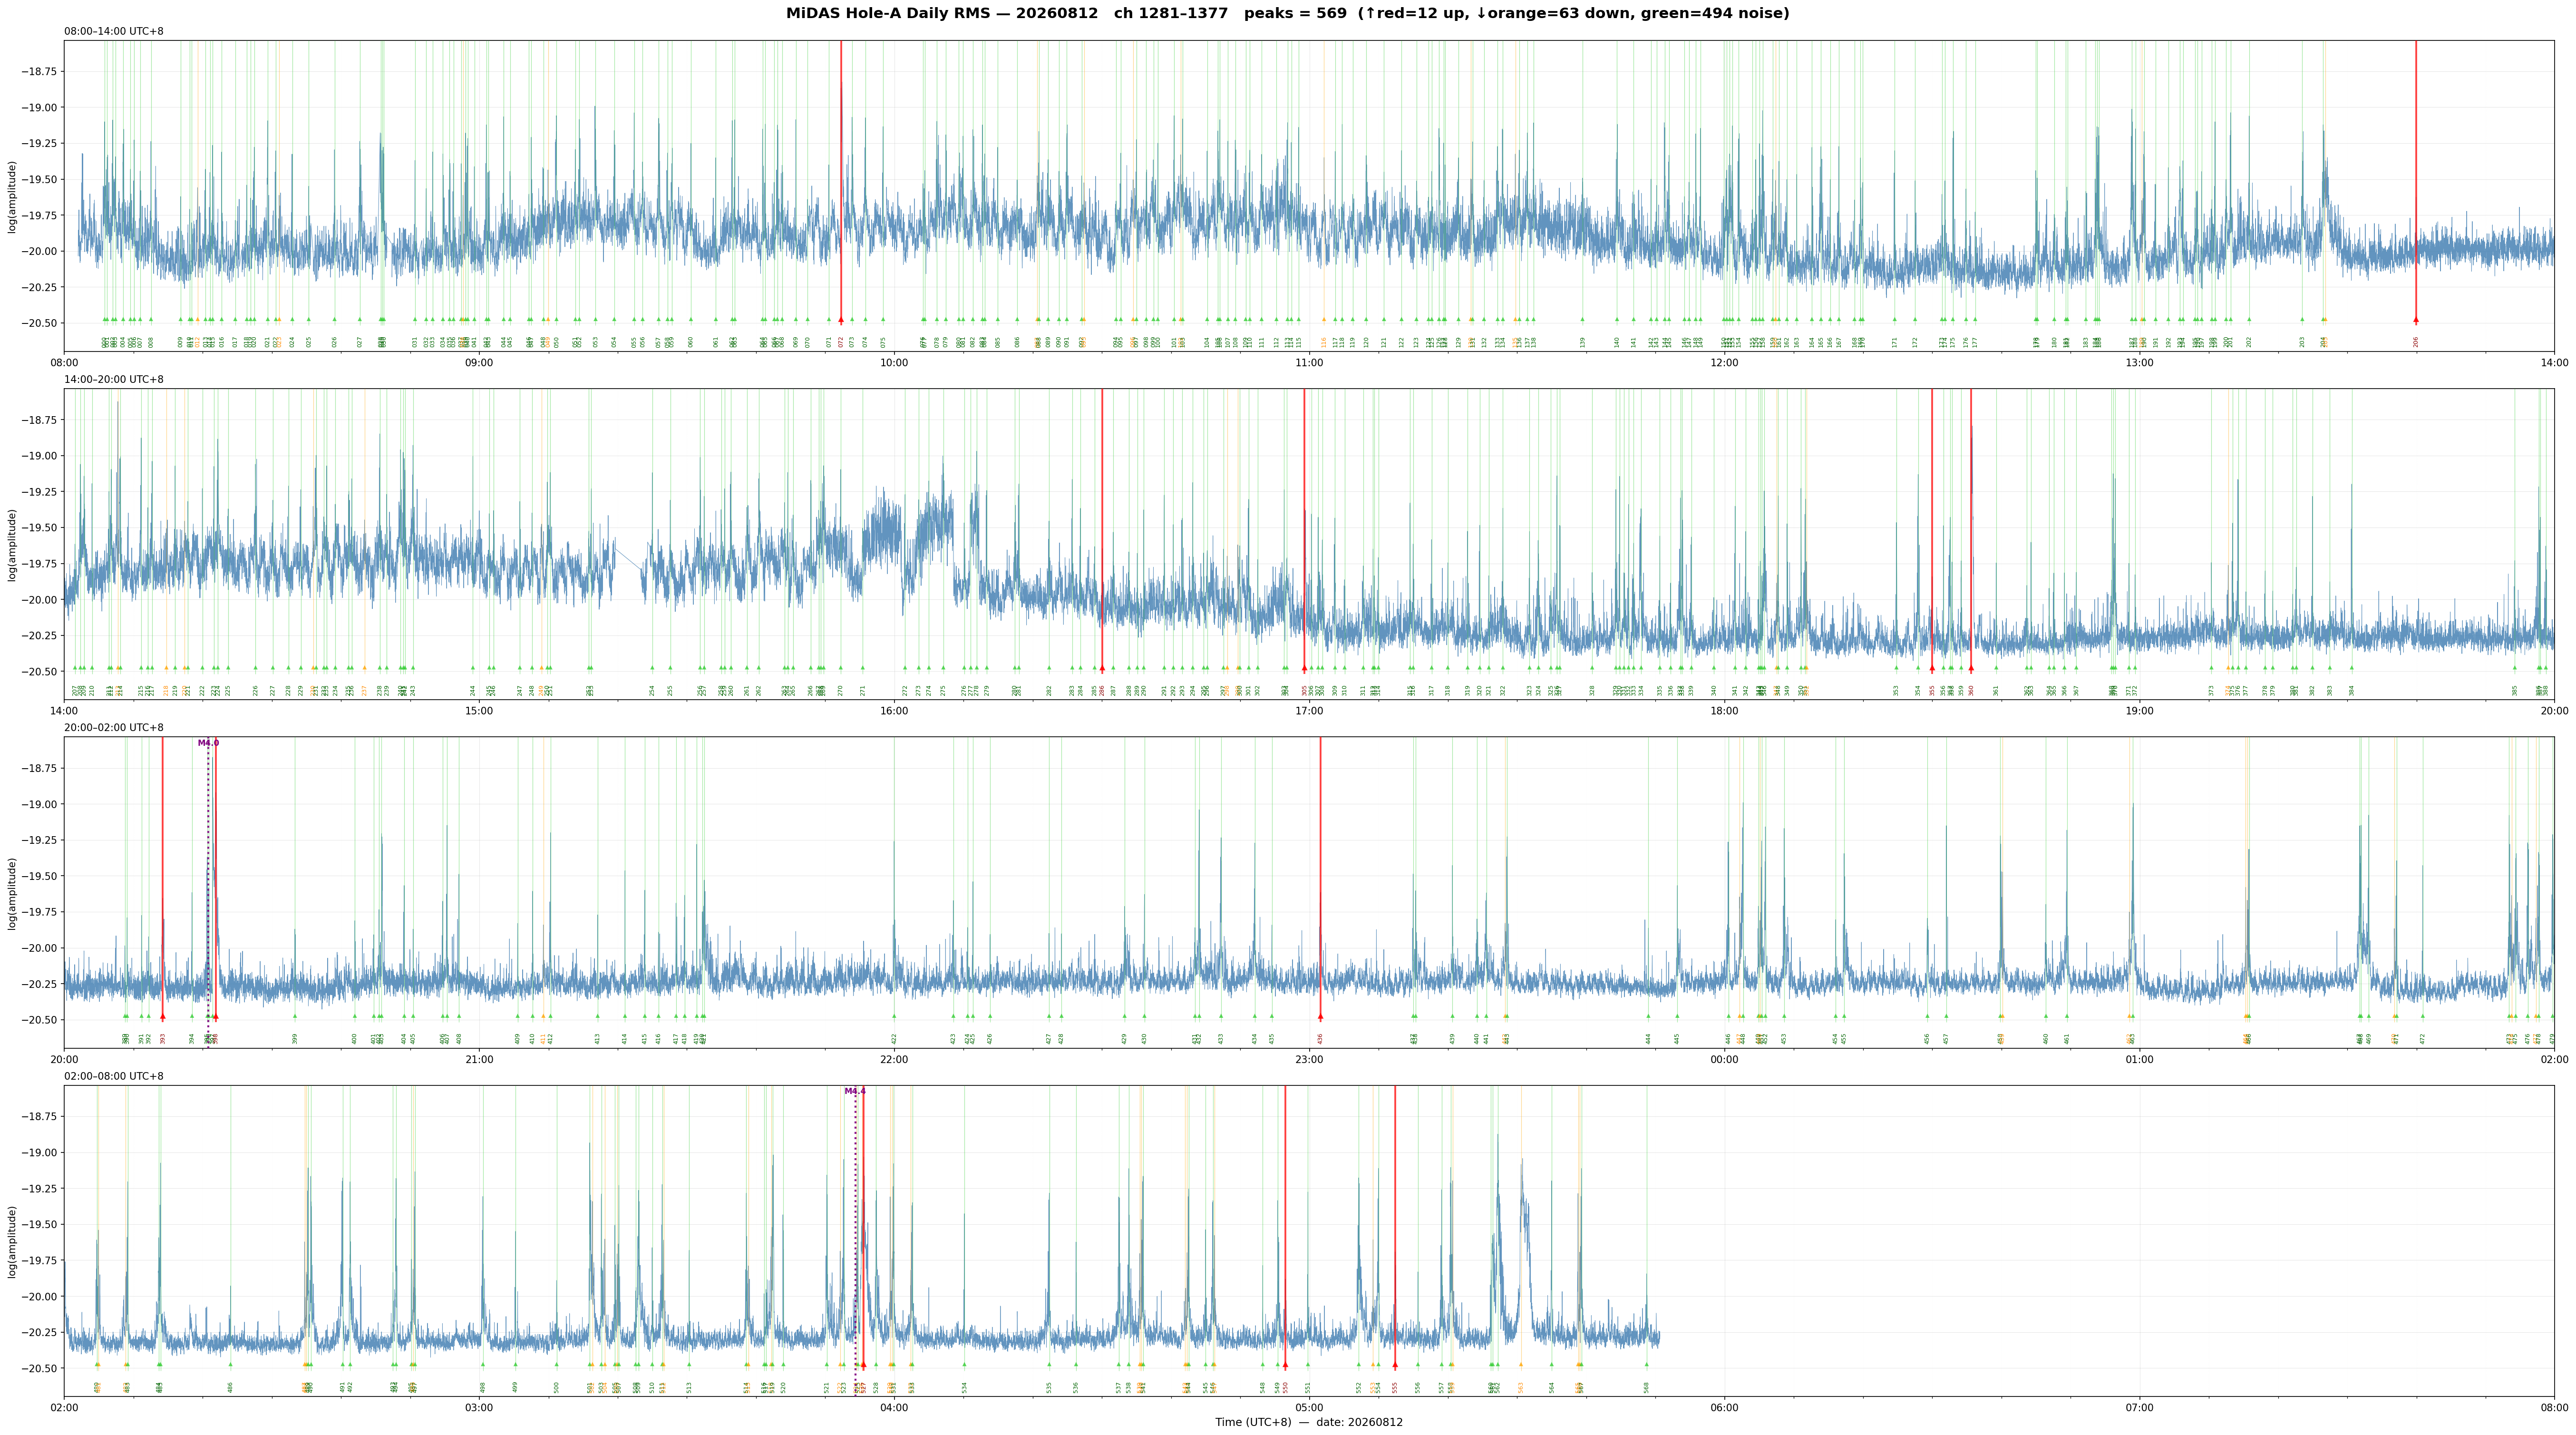Click the 13:00 time tick label
The height and width of the screenshot is (1435, 2576).
(2139, 362)
